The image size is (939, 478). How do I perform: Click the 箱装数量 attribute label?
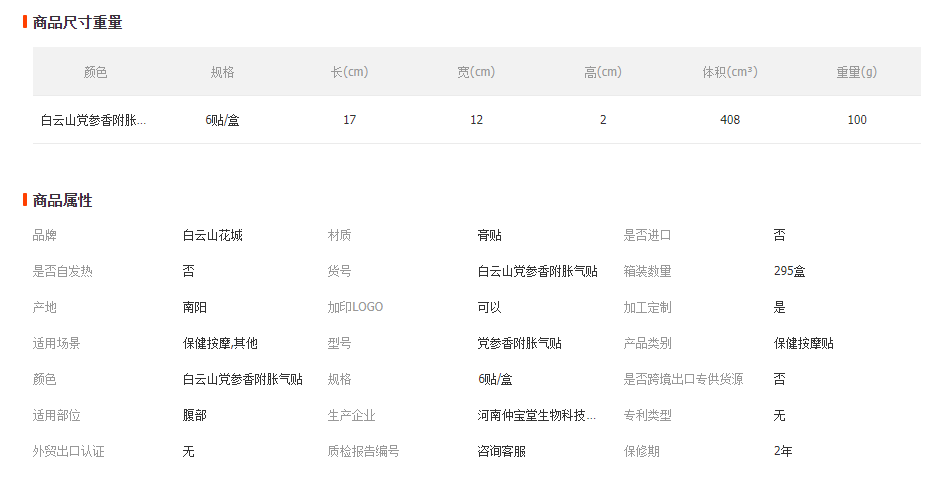(647, 271)
